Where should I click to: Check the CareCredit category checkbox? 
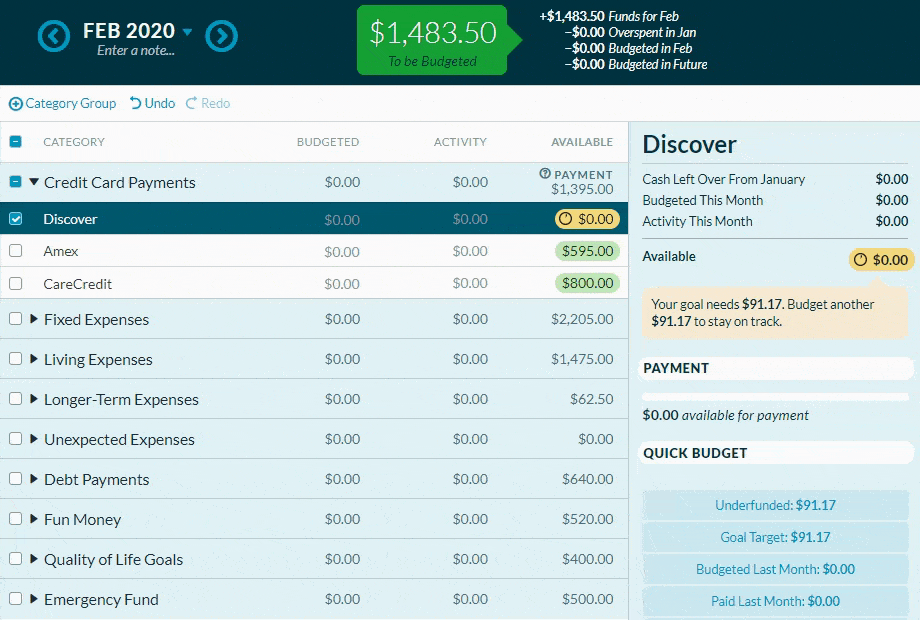coord(16,283)
